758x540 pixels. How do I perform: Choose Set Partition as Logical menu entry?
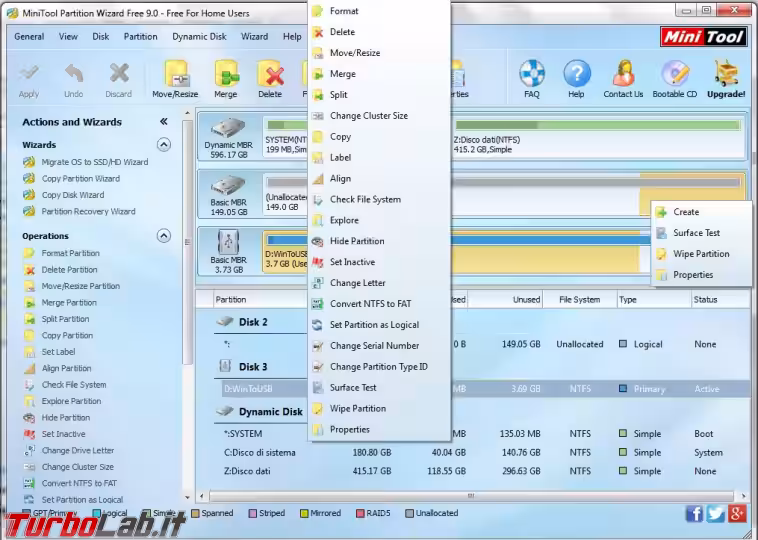[379, 325]
